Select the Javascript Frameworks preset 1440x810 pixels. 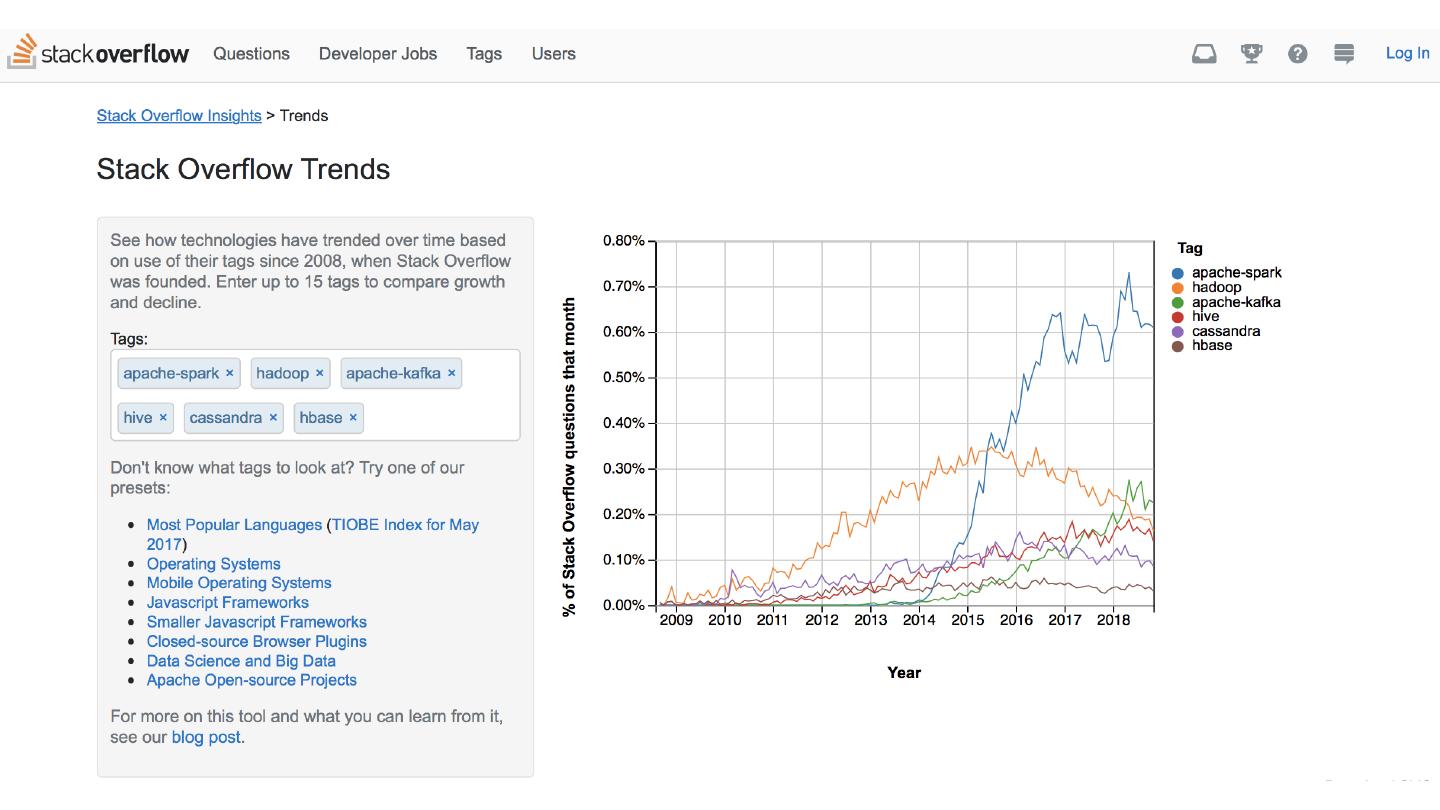pyautogui.click(x=227, y=602)
